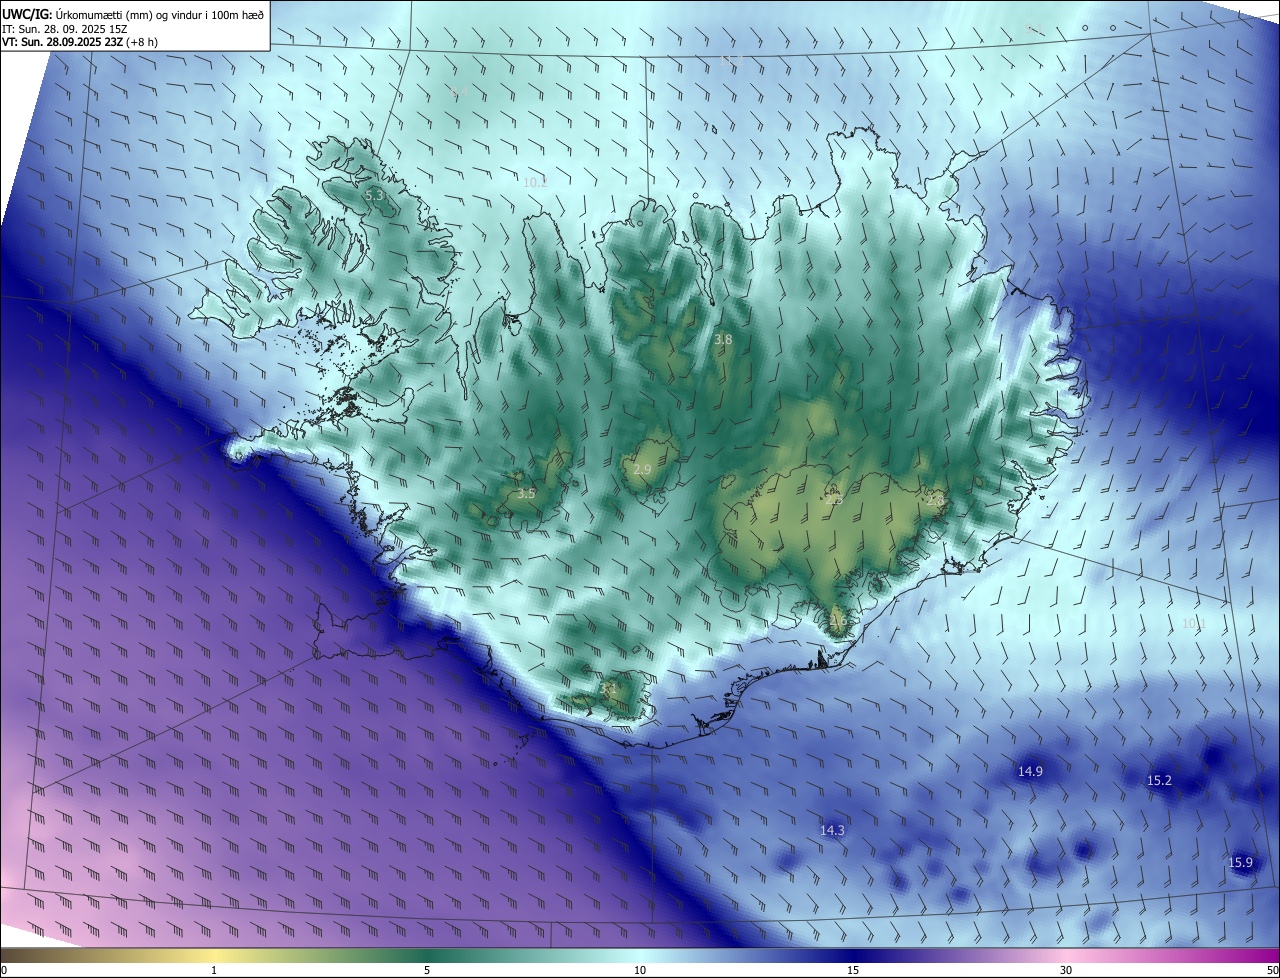Click the 10.1 value label east of Iceland
1280x978 pixels.
tap(1194, 623)
